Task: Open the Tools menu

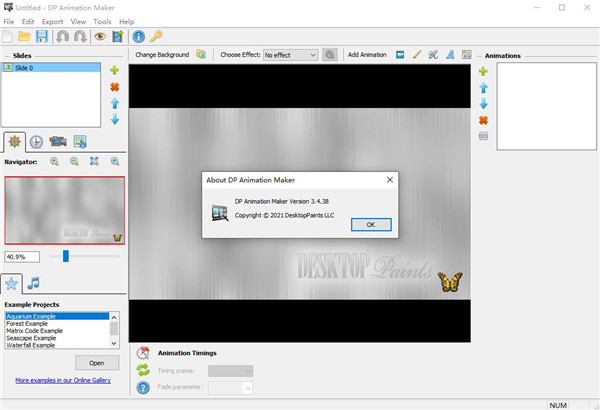Action: click(102, 21)
